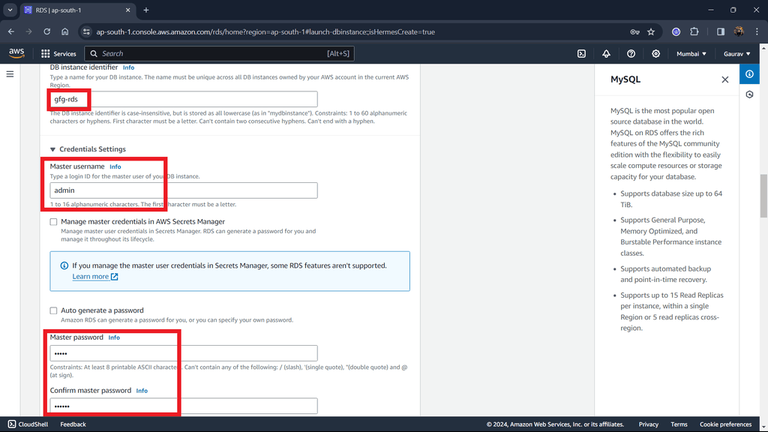The height and width of the screenshot is (432, 768).
Task: Open the tab search dropdown arrow
Action: click(x=10, y=10)
